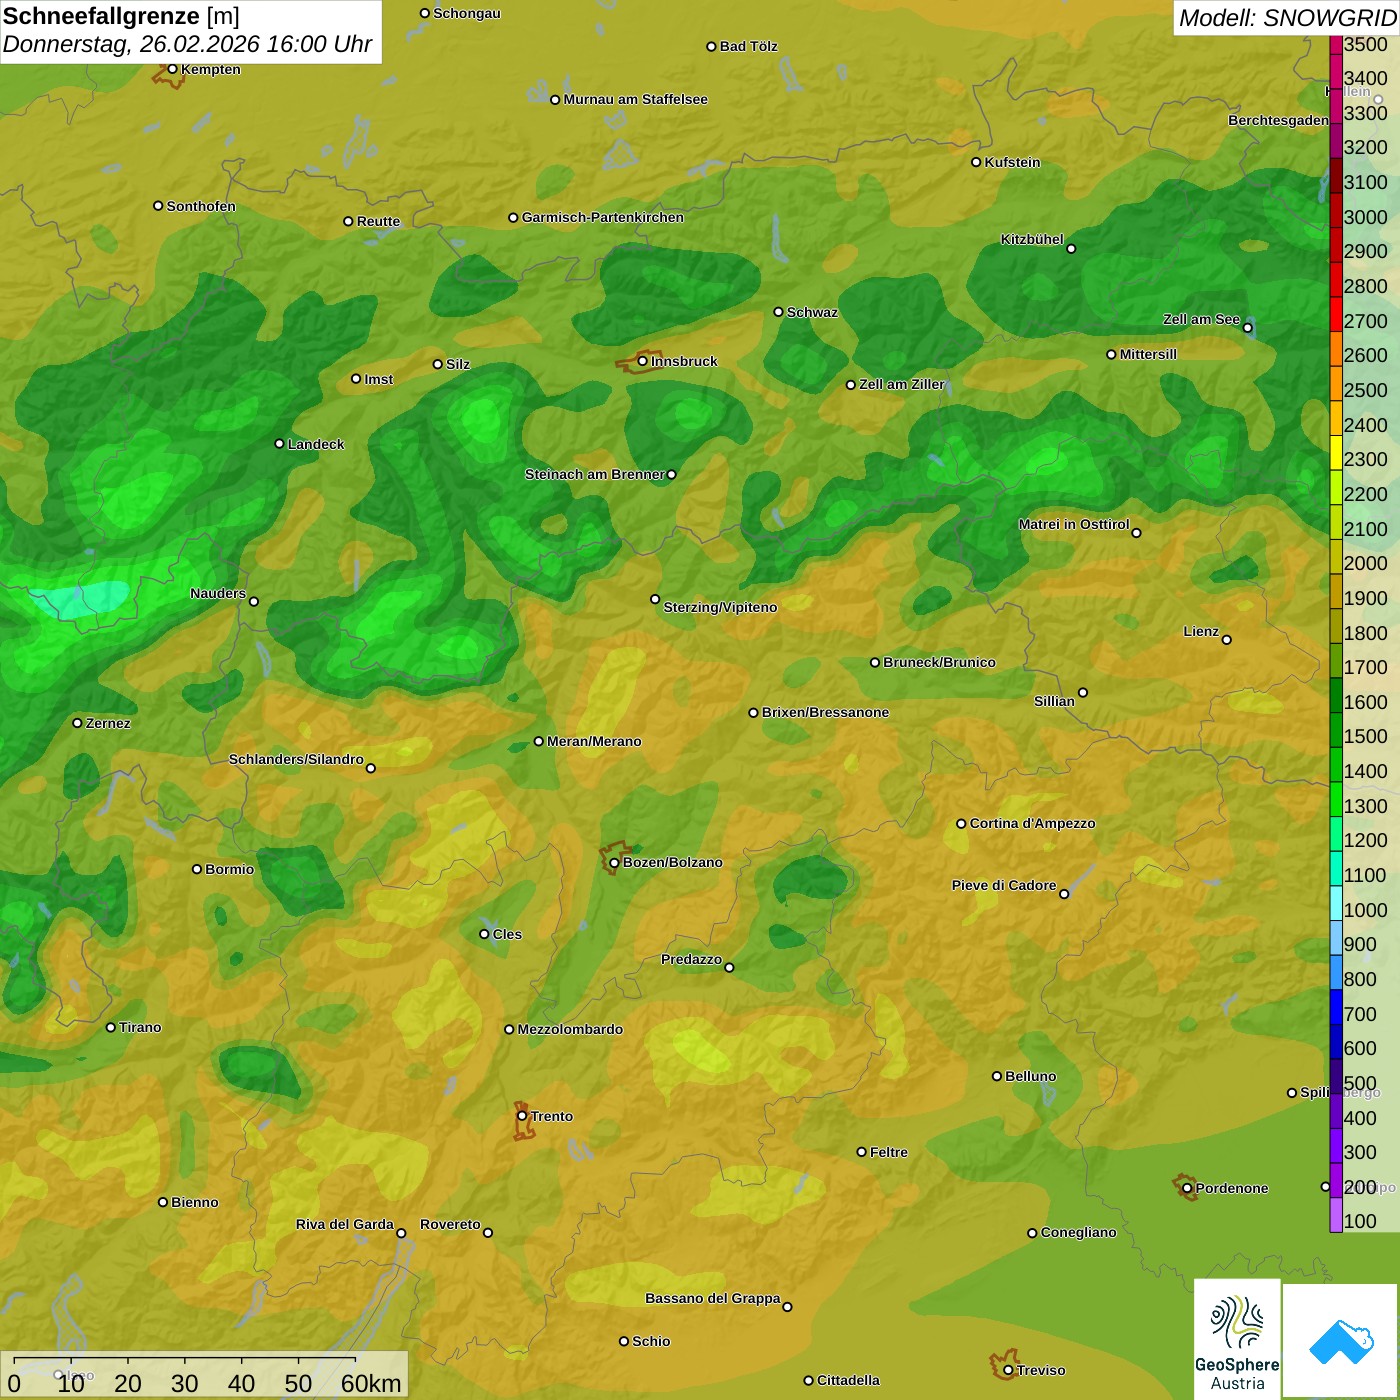Pick the Kitzbühel city marker dot
This screenshot has width=1400, height=1400.
click(1071, 248)
